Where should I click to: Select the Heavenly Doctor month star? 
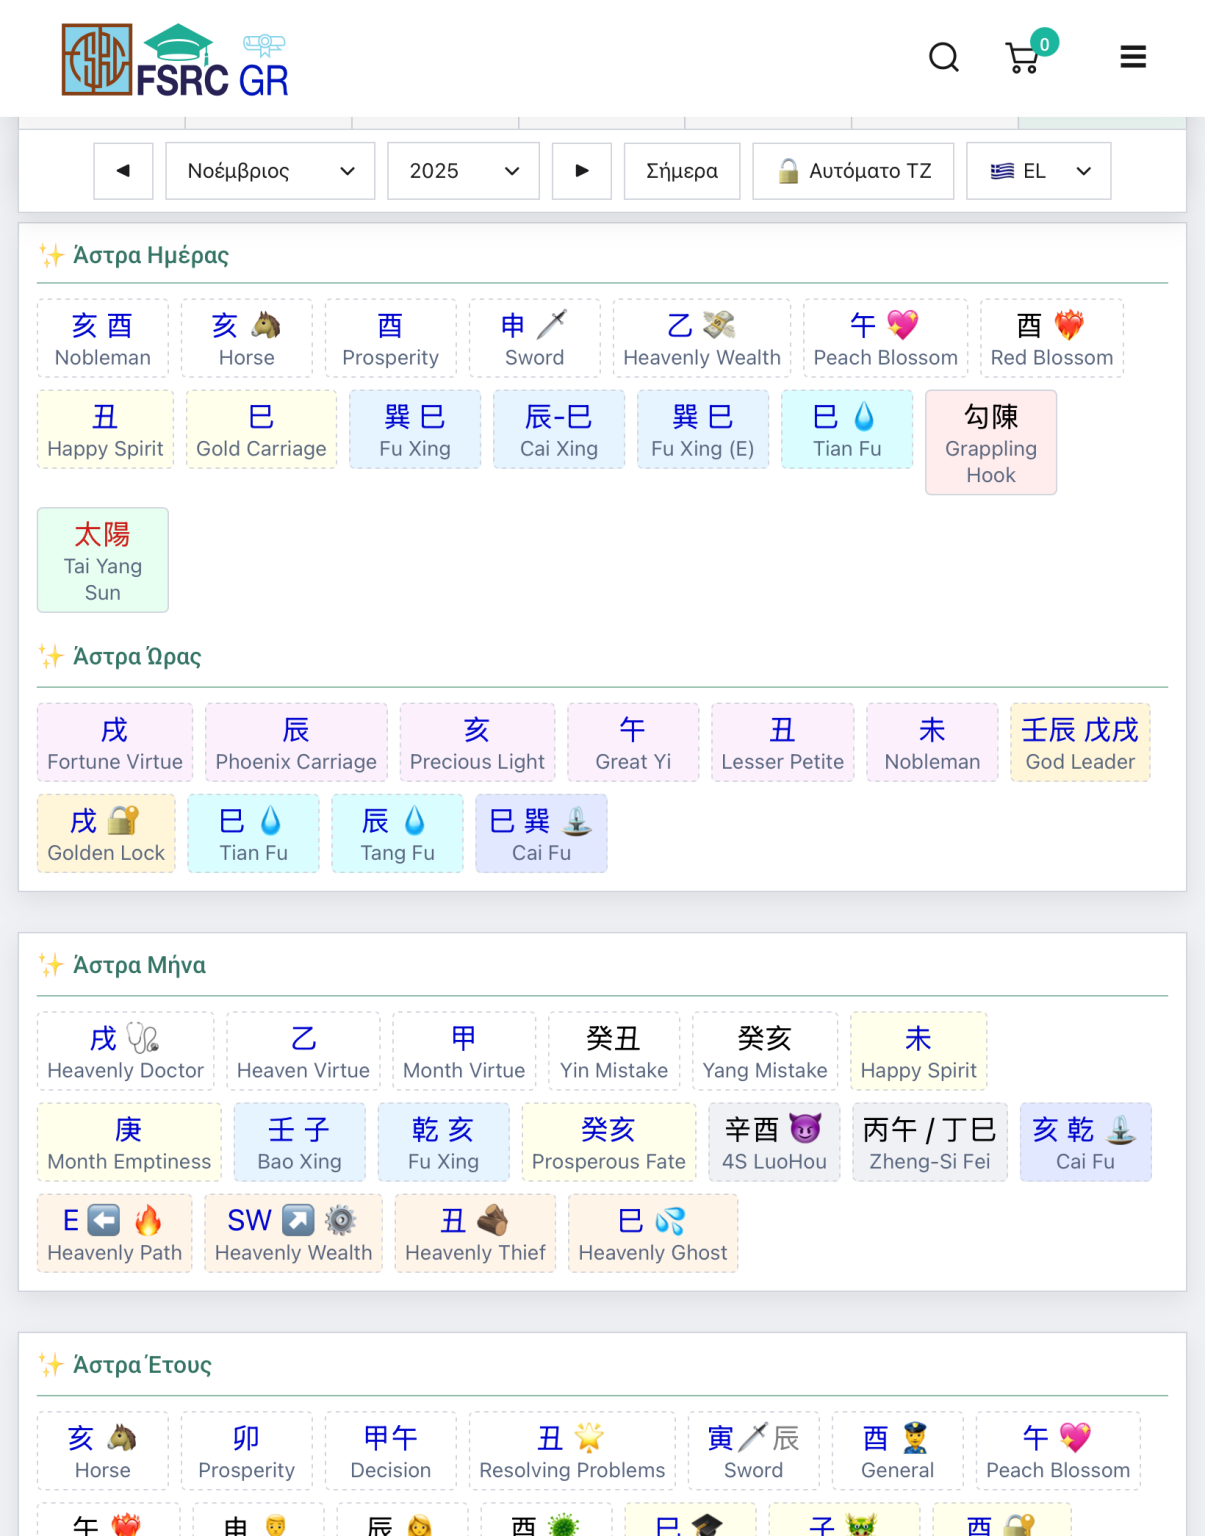pos(126,1051)
